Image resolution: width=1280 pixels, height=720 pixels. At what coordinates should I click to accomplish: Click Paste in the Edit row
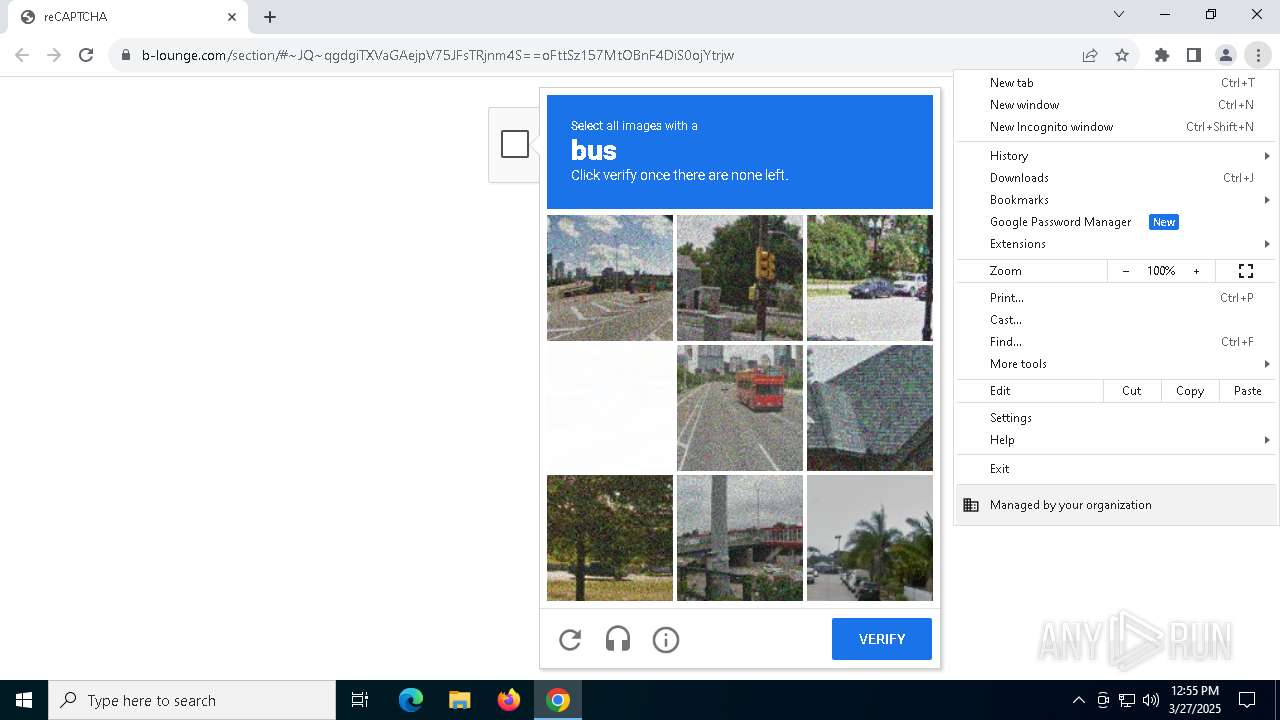1248,391
